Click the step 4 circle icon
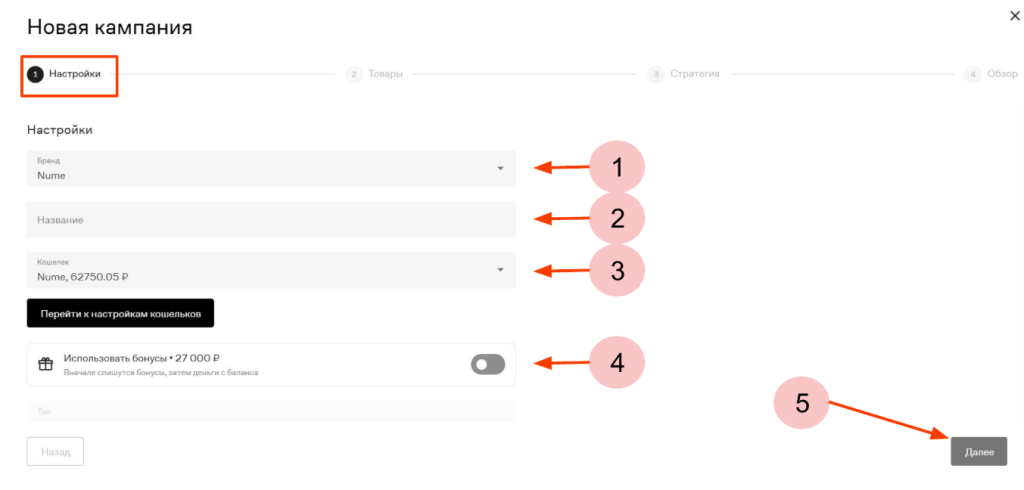This screenshot has height=490, width=1024. [x=972, y=74]
